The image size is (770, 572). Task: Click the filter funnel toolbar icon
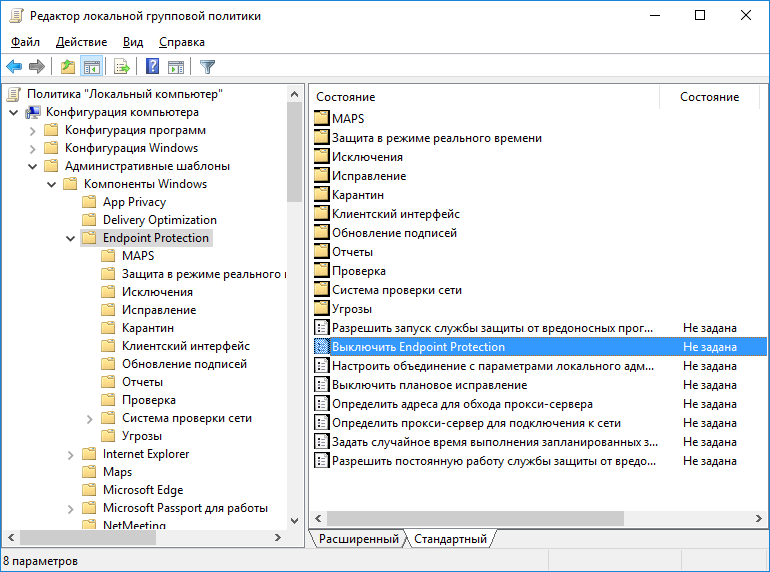click(207, 67)
